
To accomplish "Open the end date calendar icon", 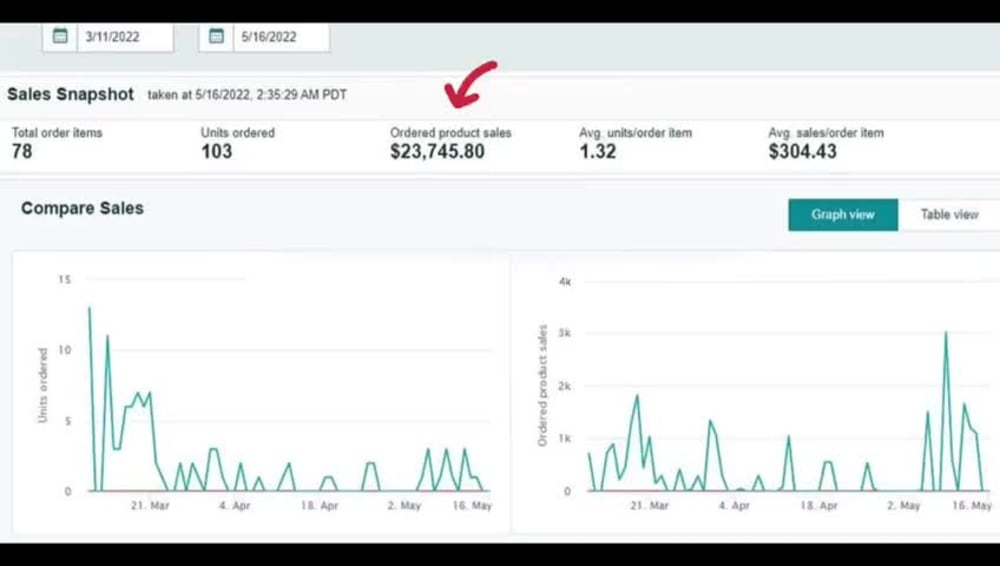I will 216,36.
